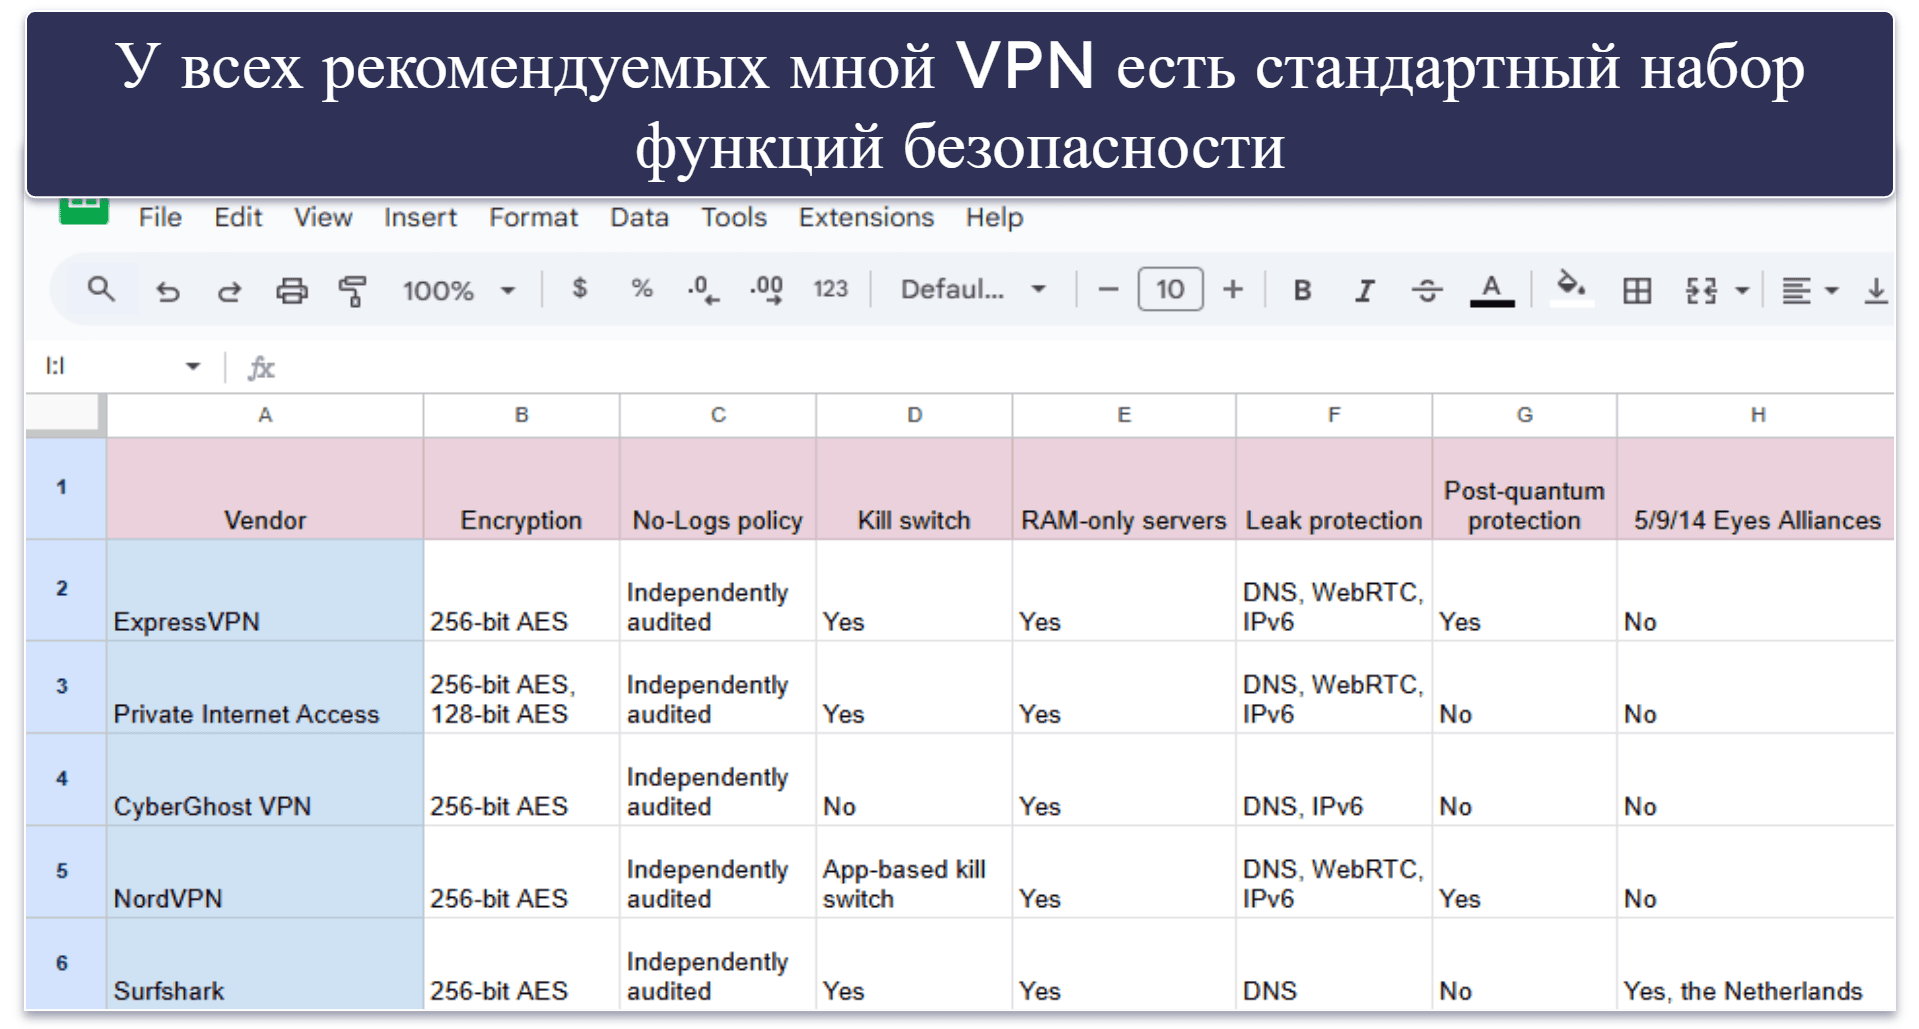Viewport: 1919px width, 1029px height.
Task: Open the 123 more formats menu
Action: (x=830, y=289)
